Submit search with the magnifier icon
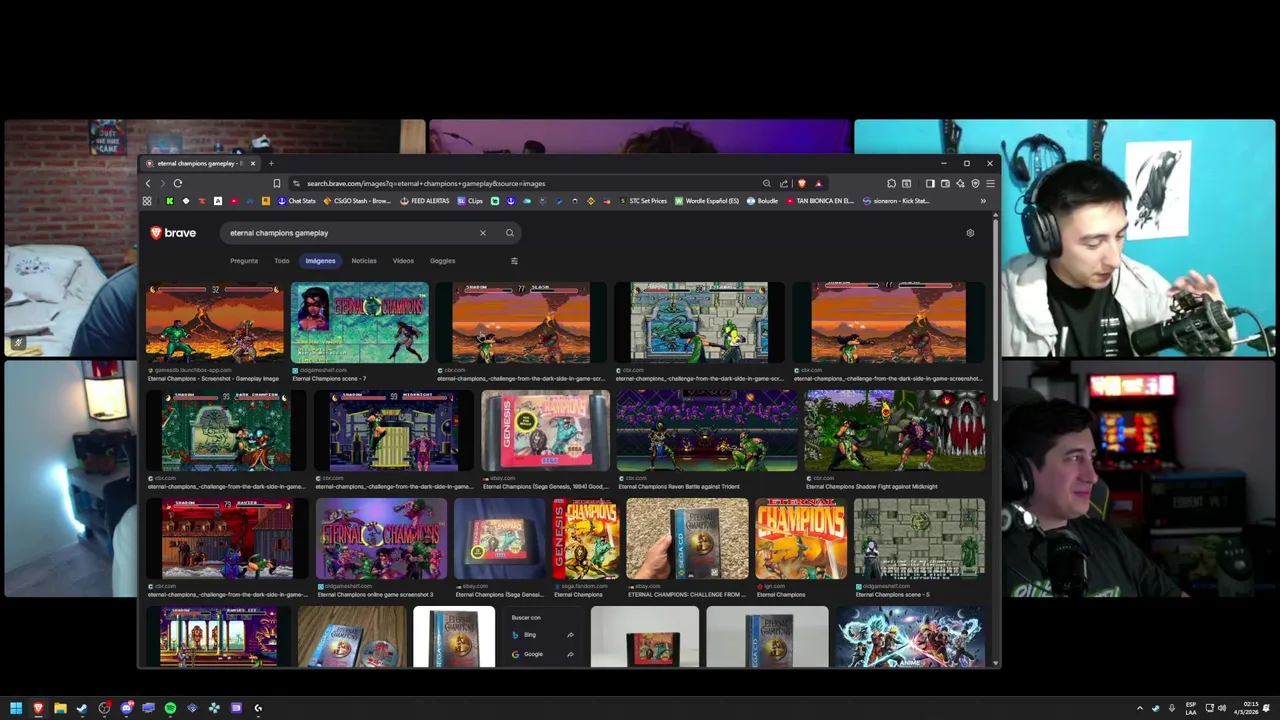 509,233
